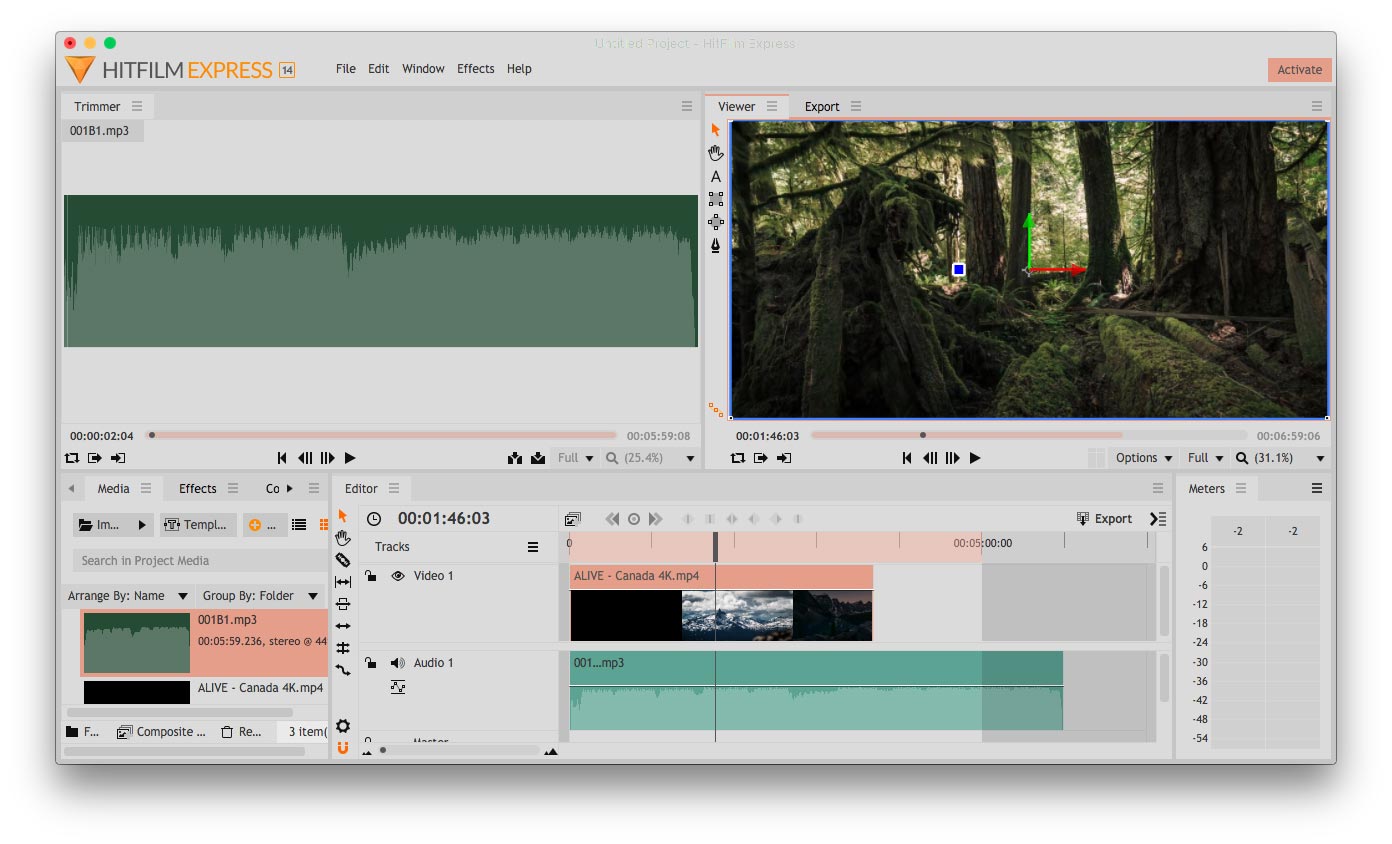The image size is (1392, 844).
Task: Select the Editor slide edit tool
Action: [x=343, y=604]
